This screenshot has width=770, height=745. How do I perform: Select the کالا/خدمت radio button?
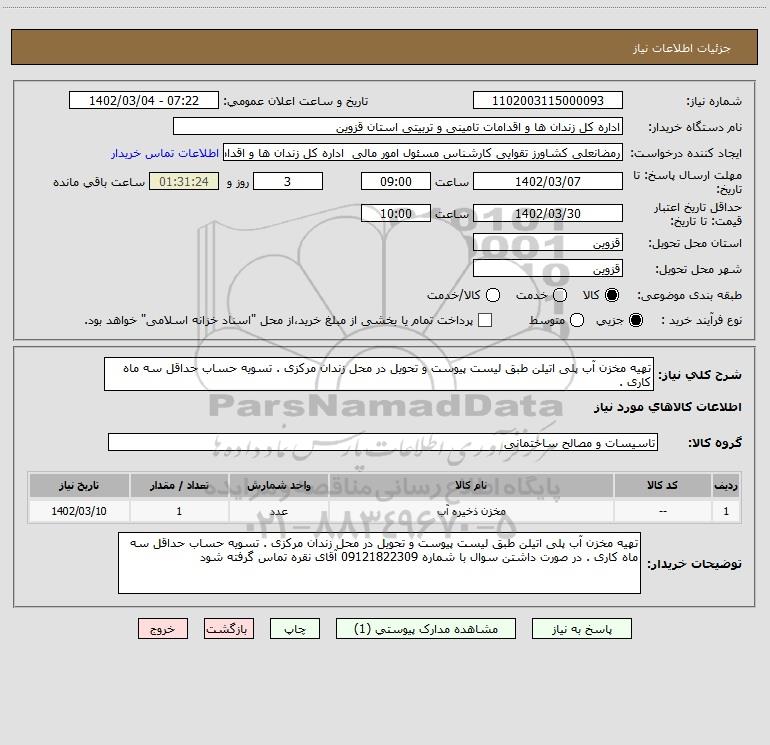493,295
